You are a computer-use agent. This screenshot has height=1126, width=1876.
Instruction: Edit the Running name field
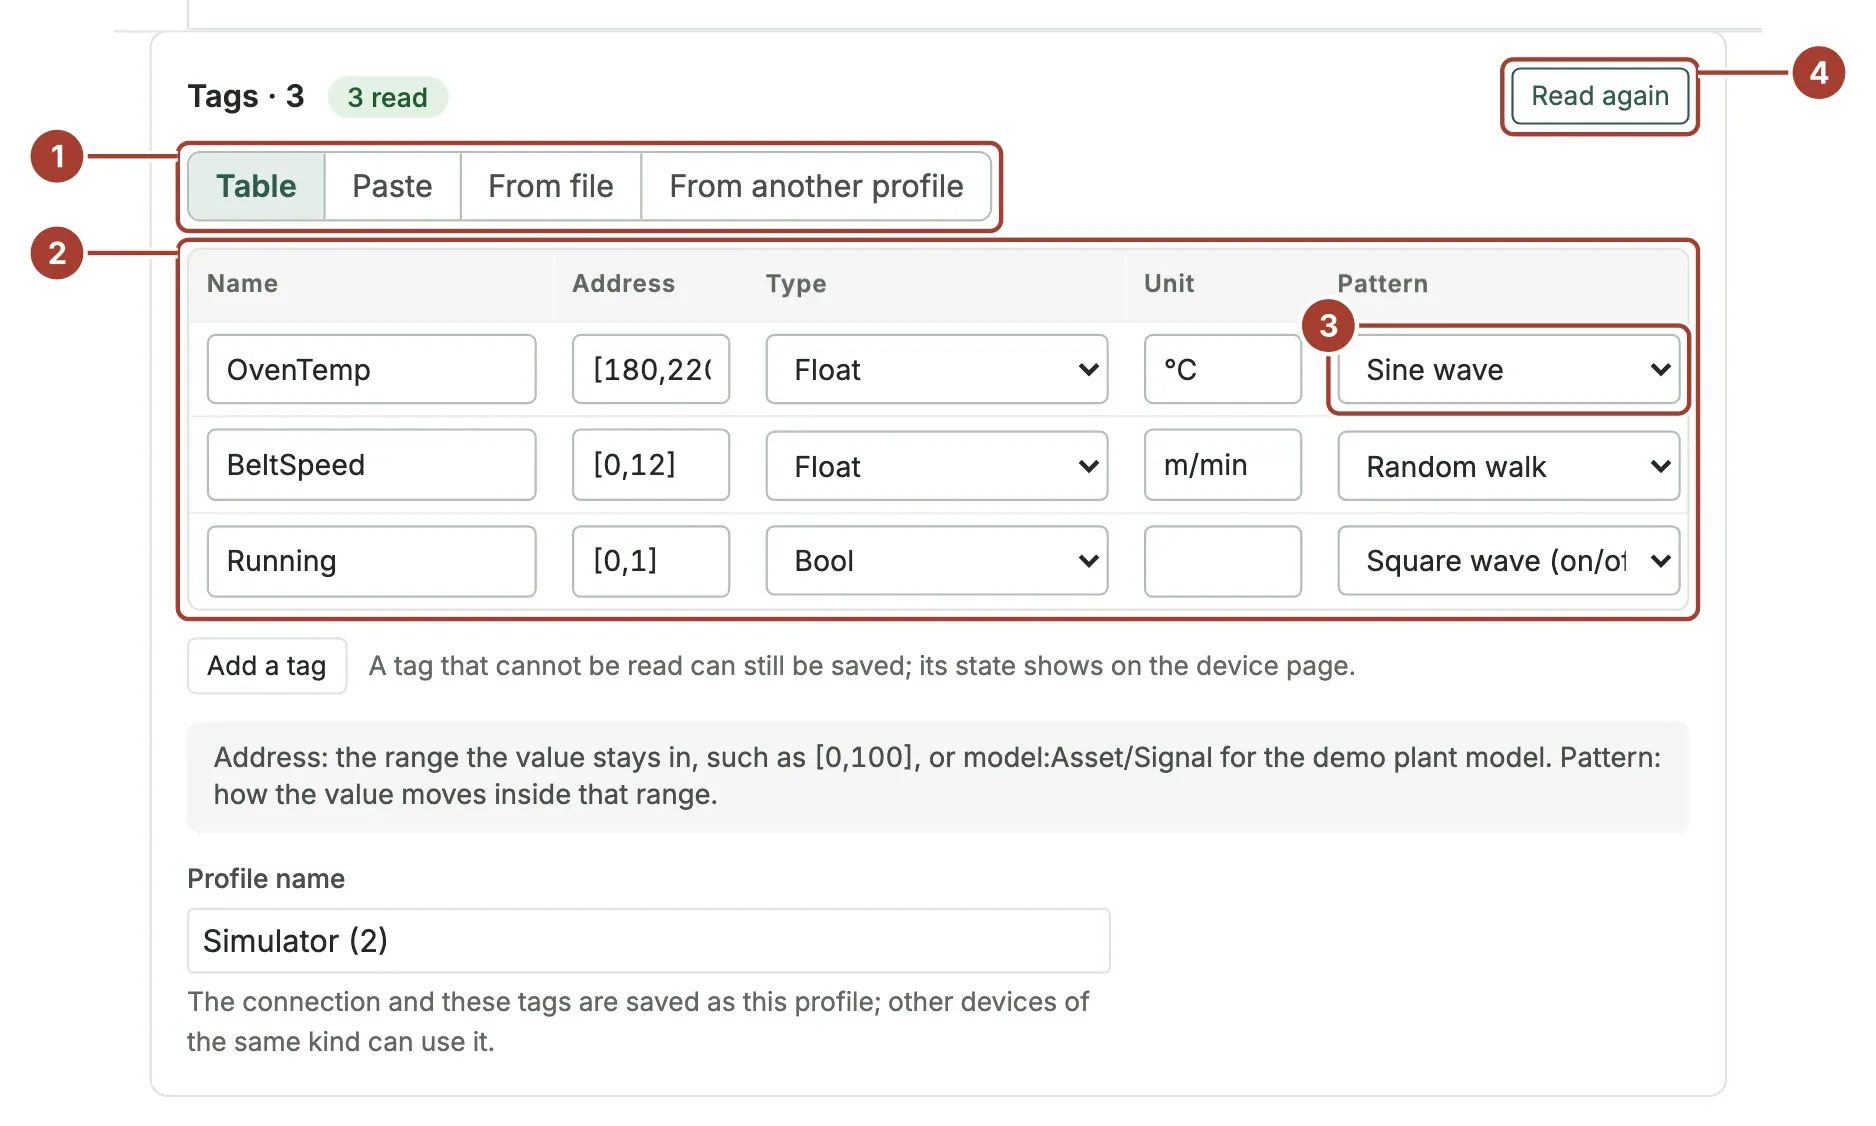pyautogui.click(x=371, y=561)
